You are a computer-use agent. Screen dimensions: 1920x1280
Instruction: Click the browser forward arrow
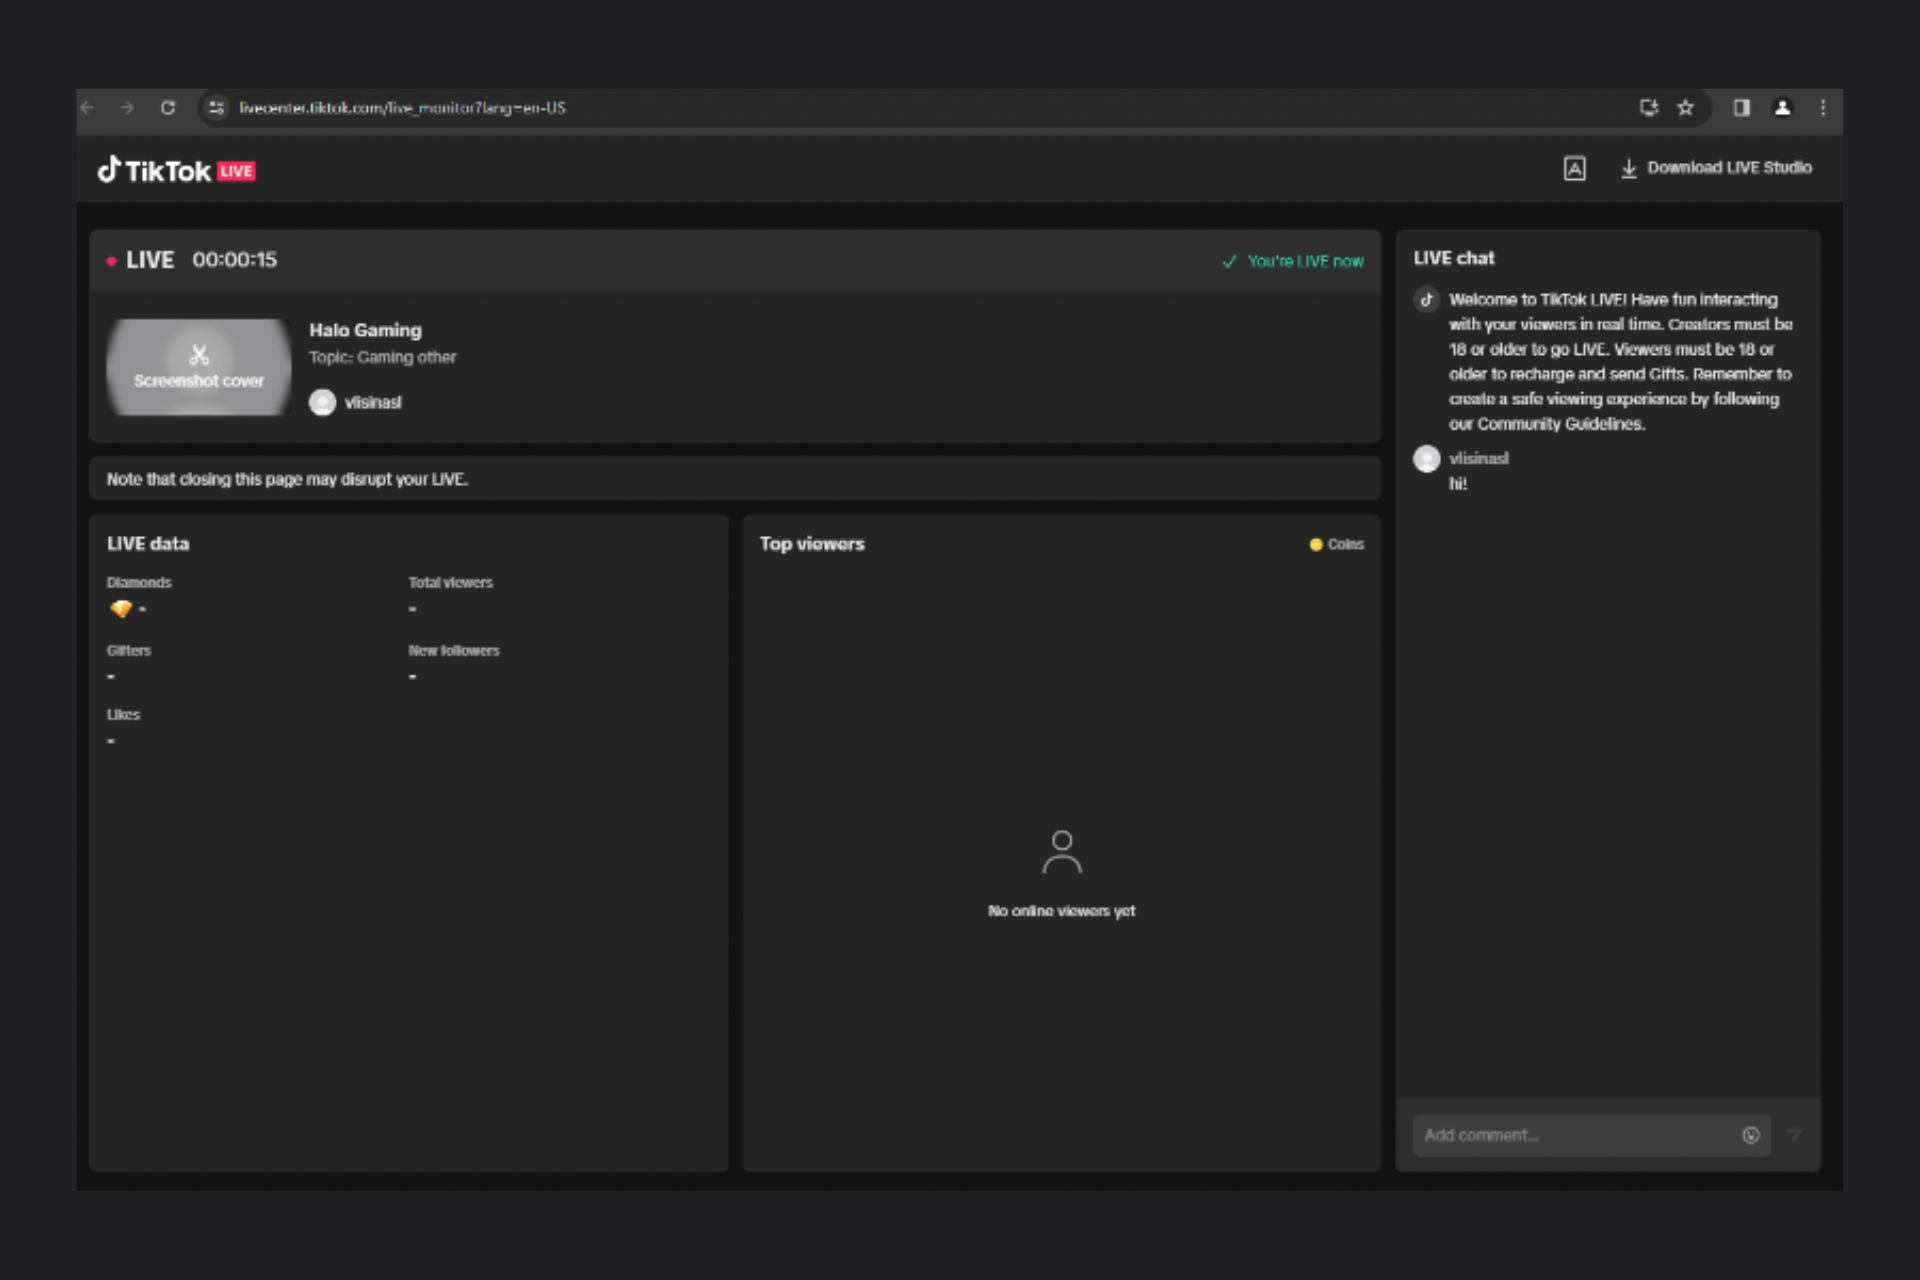(x=127, y=108)
